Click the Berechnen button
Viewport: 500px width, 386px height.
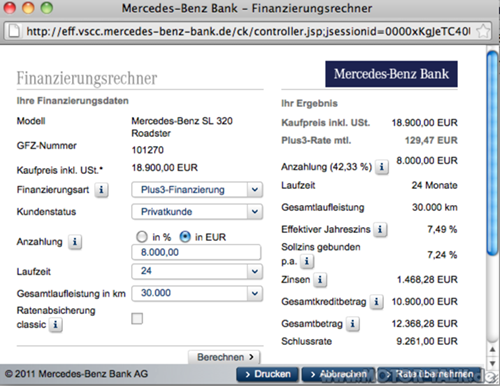(224, 357)
